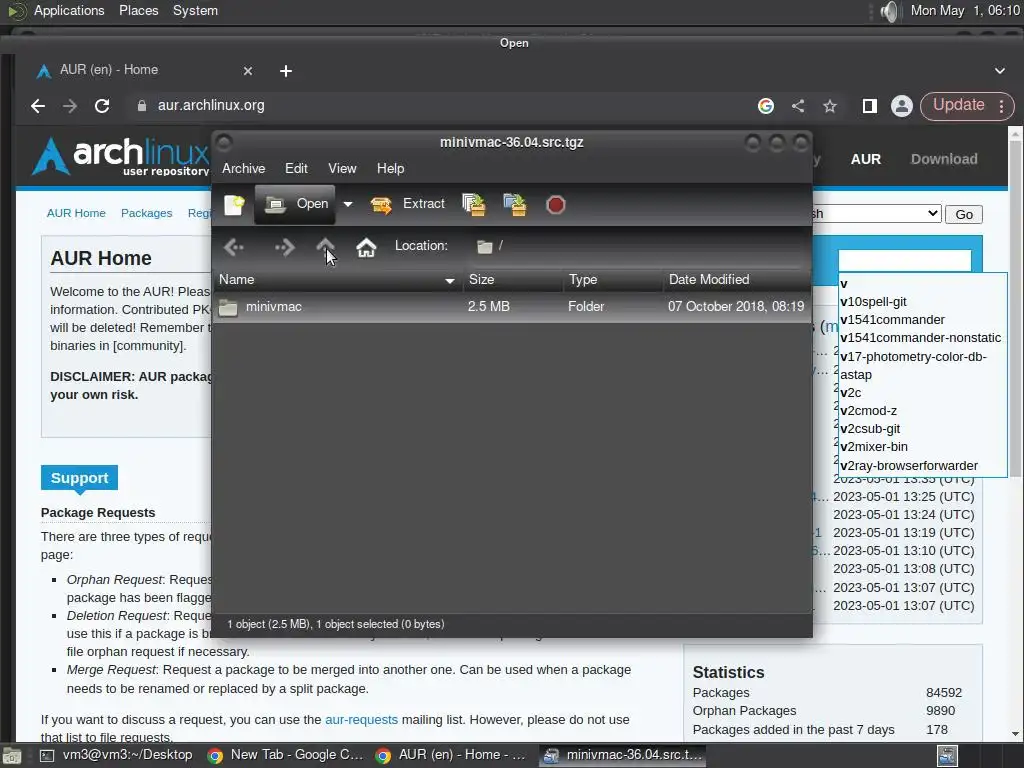Open the System menu
The height and width of the screenshot is (768, 1024).
point(195,10)
